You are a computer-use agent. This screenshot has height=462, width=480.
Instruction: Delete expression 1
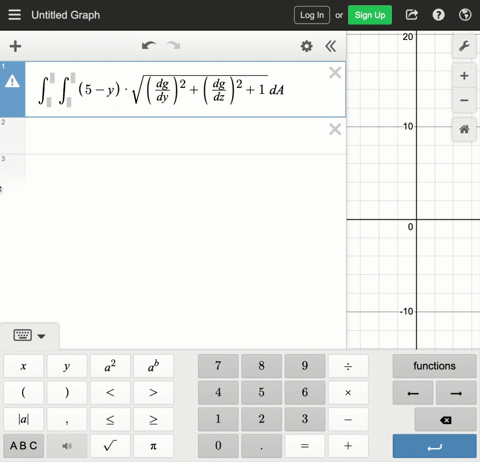tap(335, 72)
